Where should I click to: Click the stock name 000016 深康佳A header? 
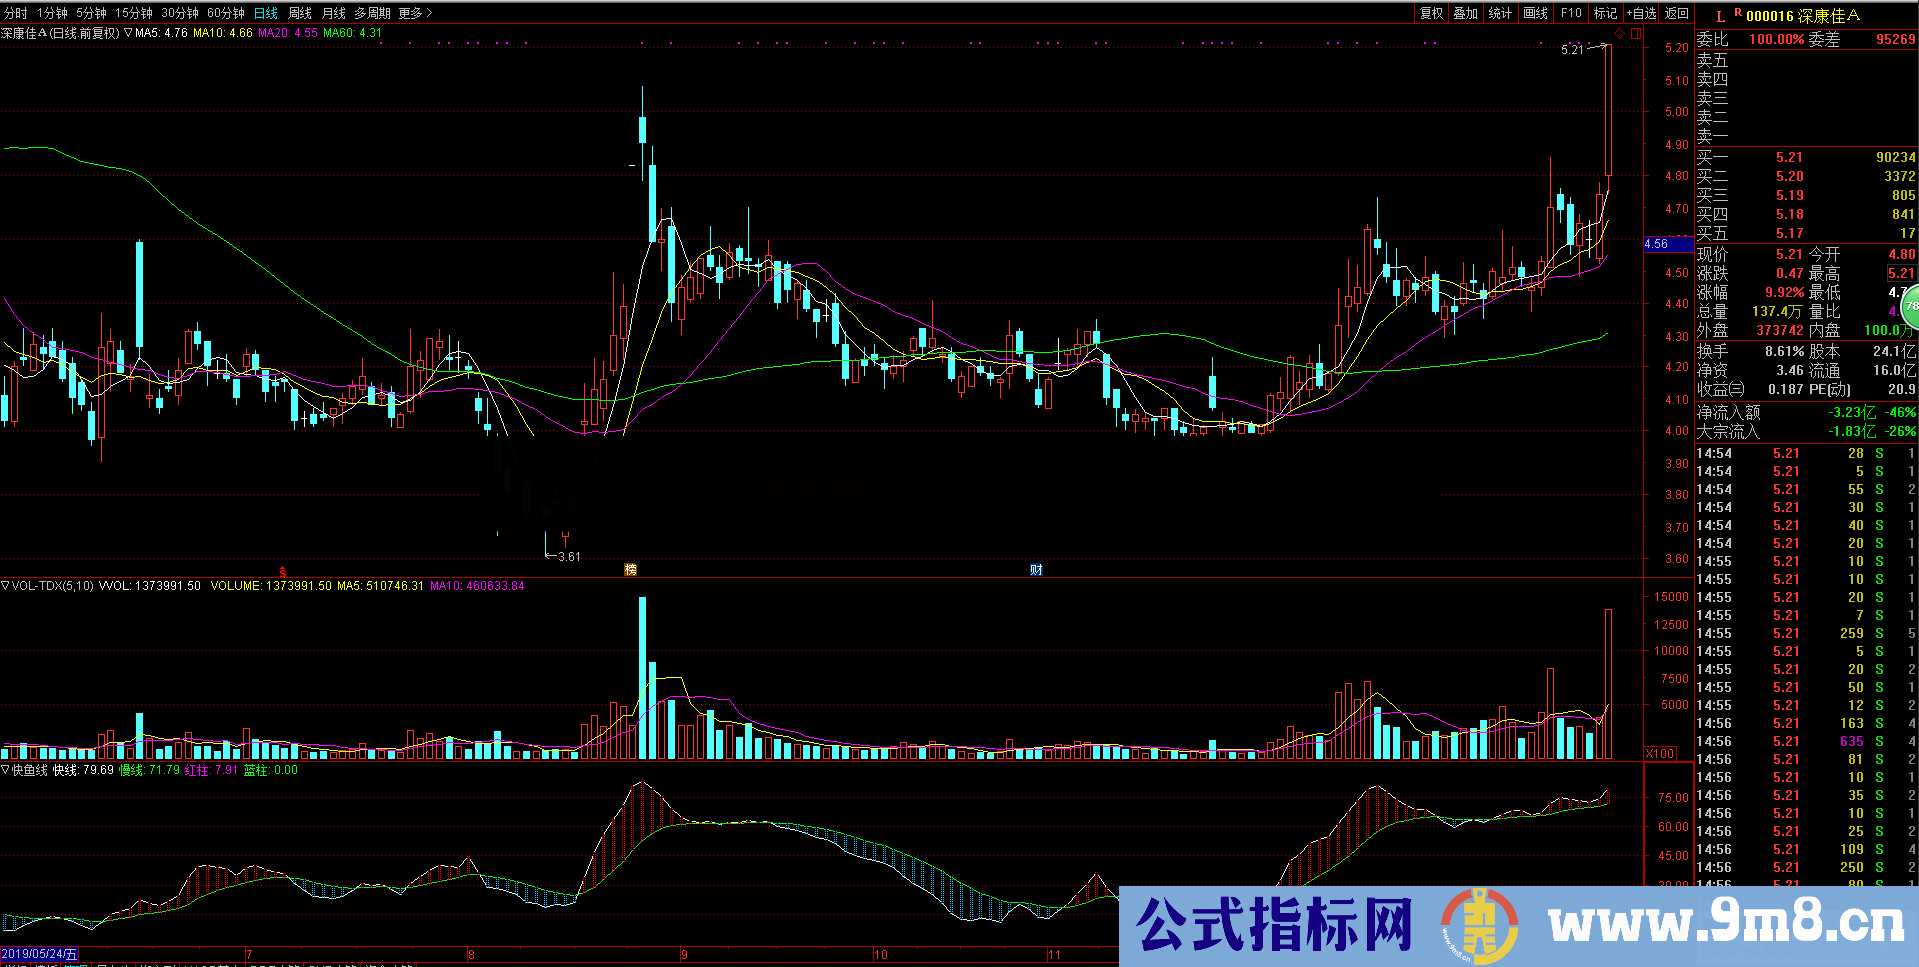(1803, 16)
